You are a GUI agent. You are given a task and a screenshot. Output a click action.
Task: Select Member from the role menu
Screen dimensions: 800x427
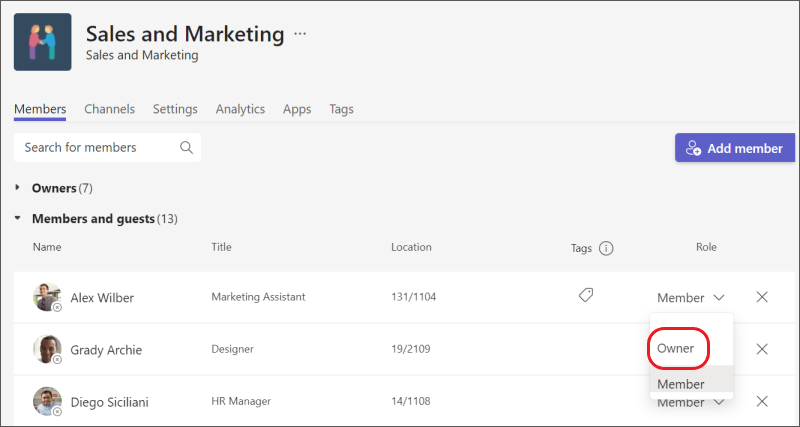(x=680, y=384)
